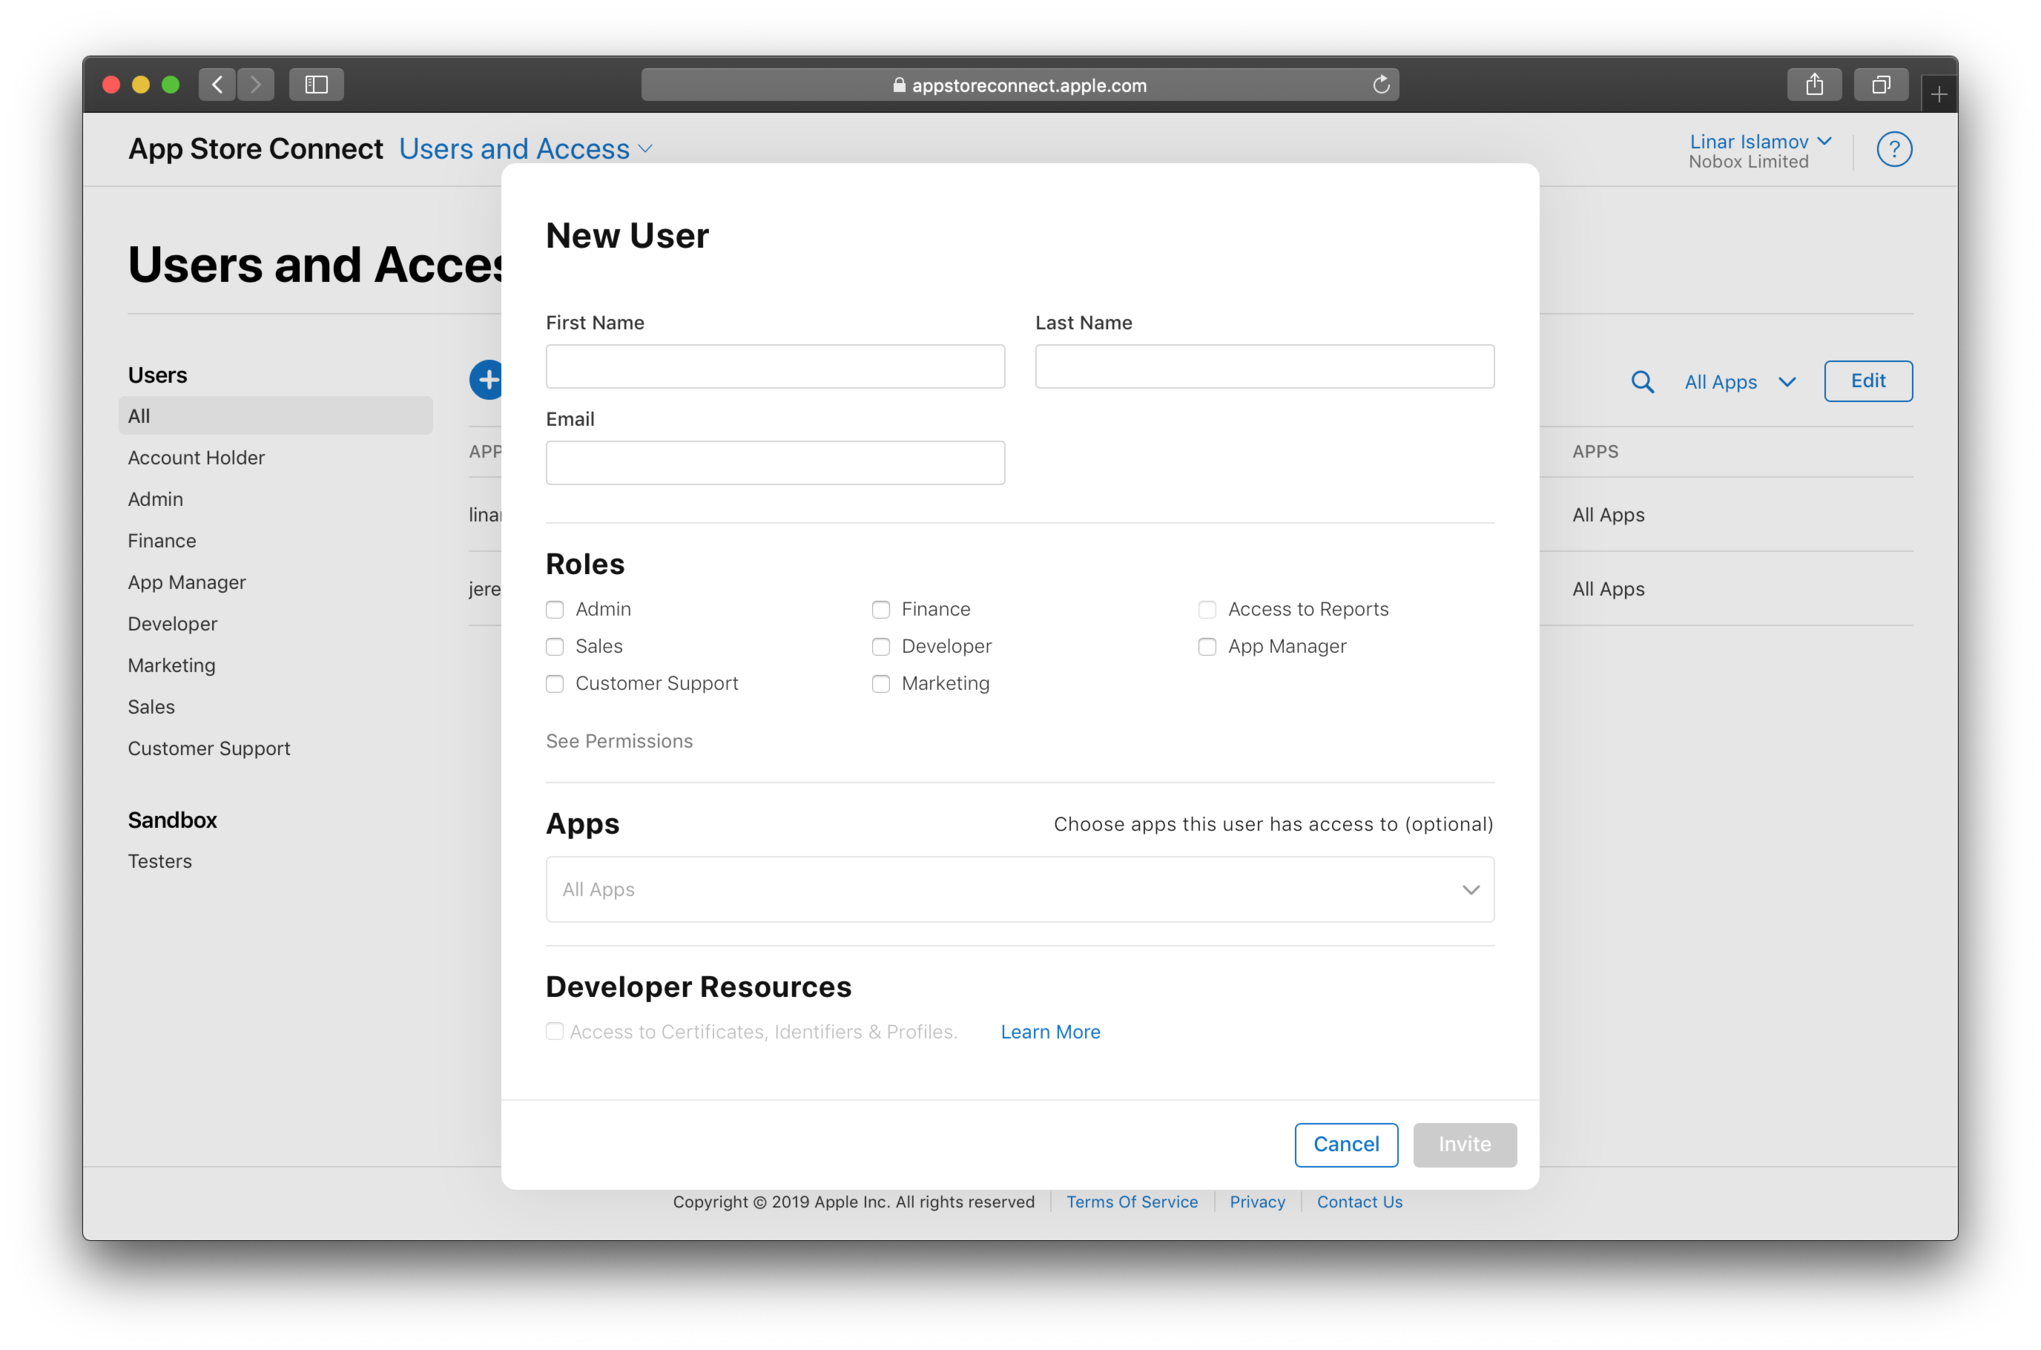This screenshot has width=2041, height=1350.
Task: Click the See Permissions link
Action: point(619,741)
